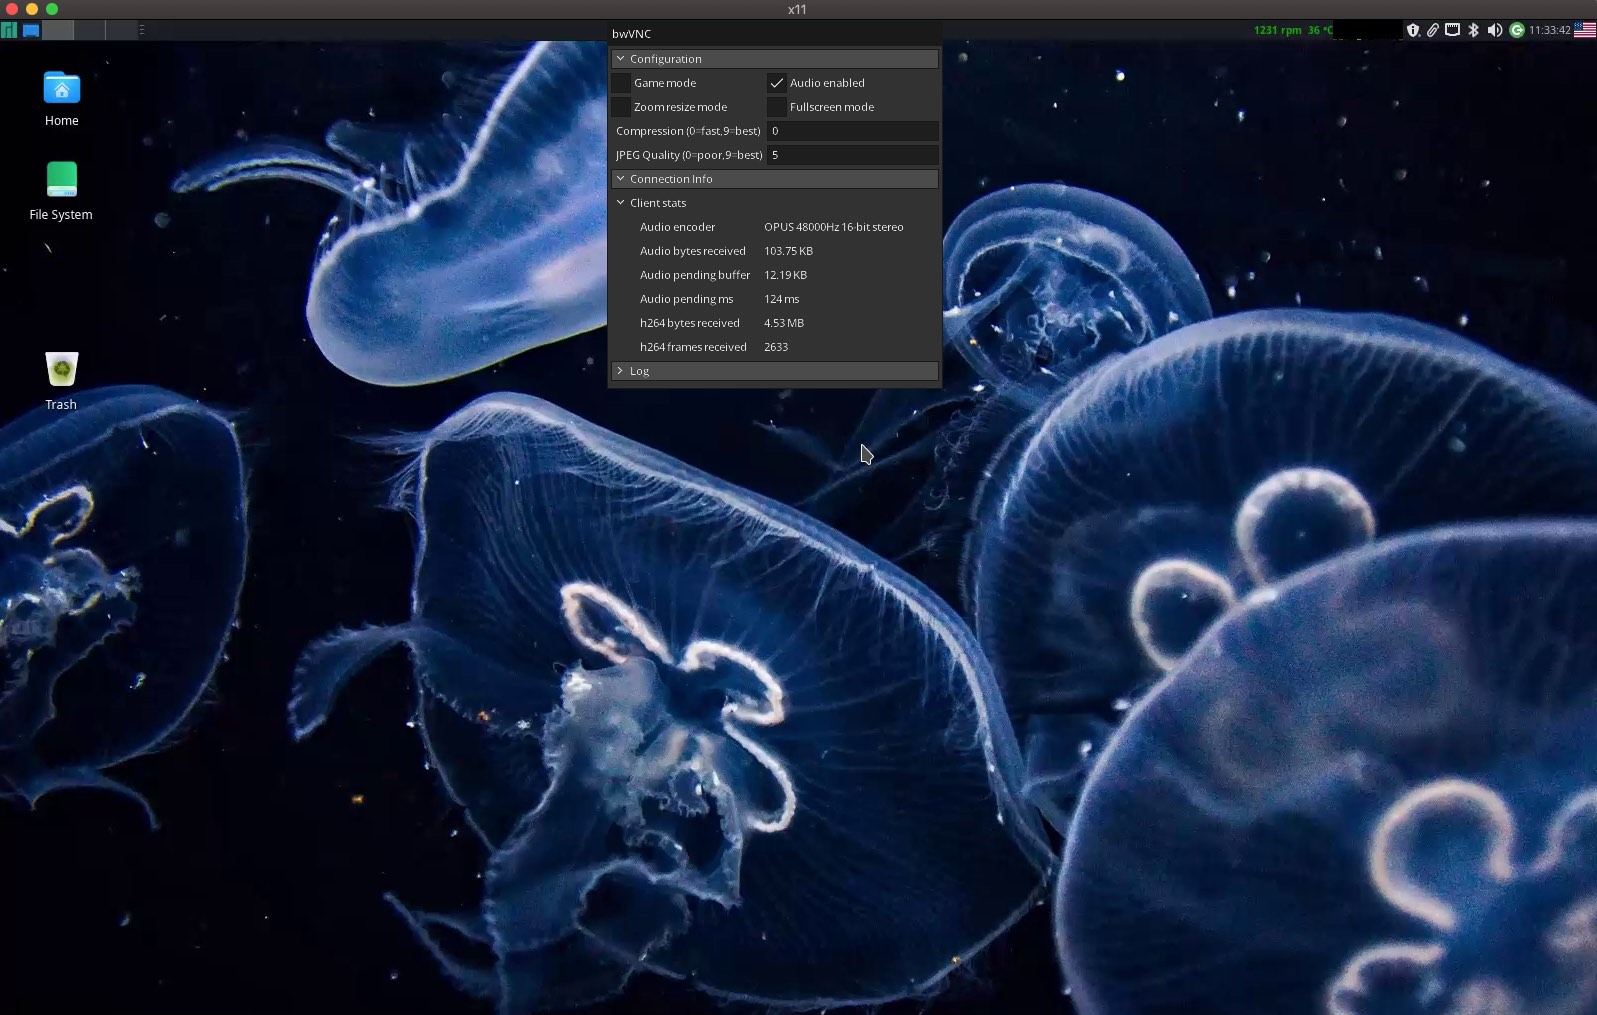Click the blue show desktop panel icon
The width and height of the screenshot is (1597, 1015).
click(31, 30)
